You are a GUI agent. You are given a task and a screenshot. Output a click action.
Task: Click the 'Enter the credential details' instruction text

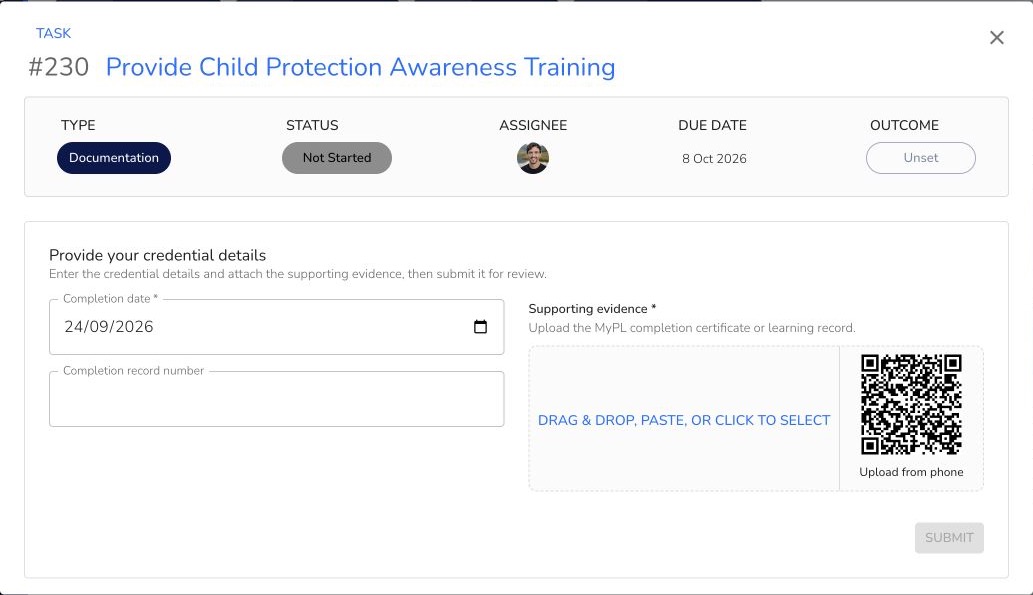click(x=298, y=273)
